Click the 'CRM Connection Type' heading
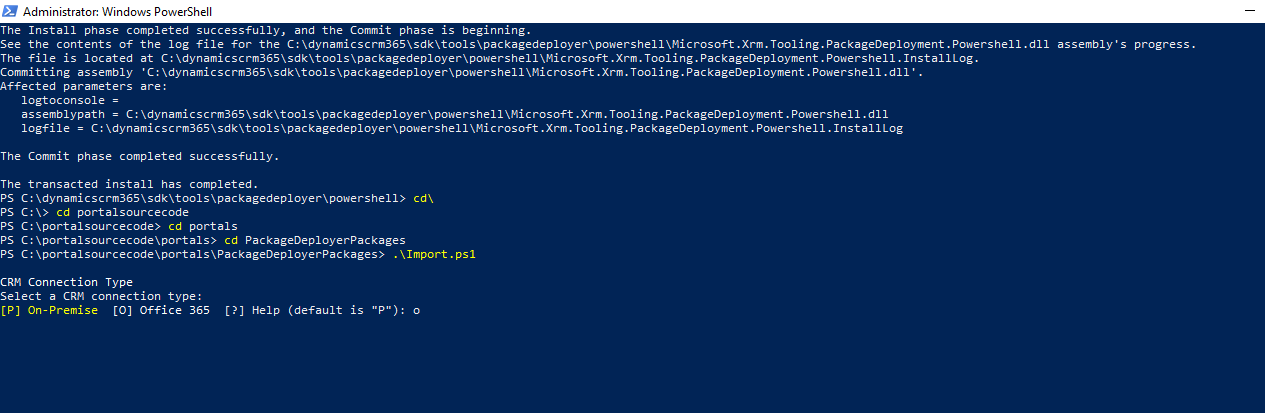 tap(66, 283)
